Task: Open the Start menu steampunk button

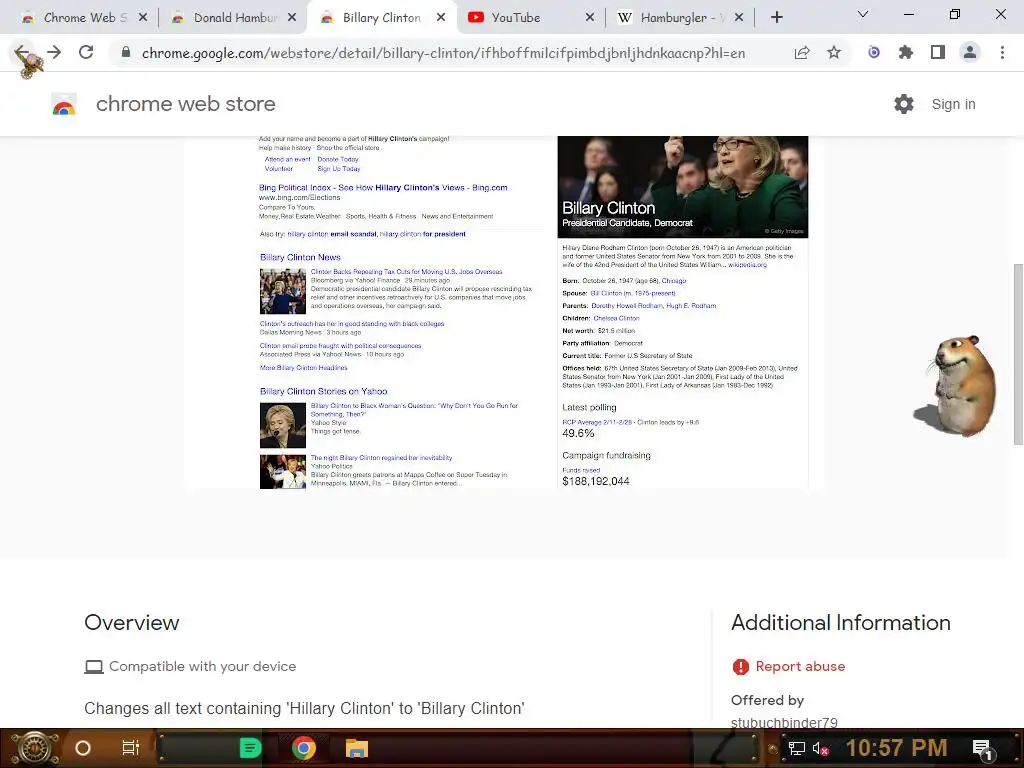Action: coord(34,748)
